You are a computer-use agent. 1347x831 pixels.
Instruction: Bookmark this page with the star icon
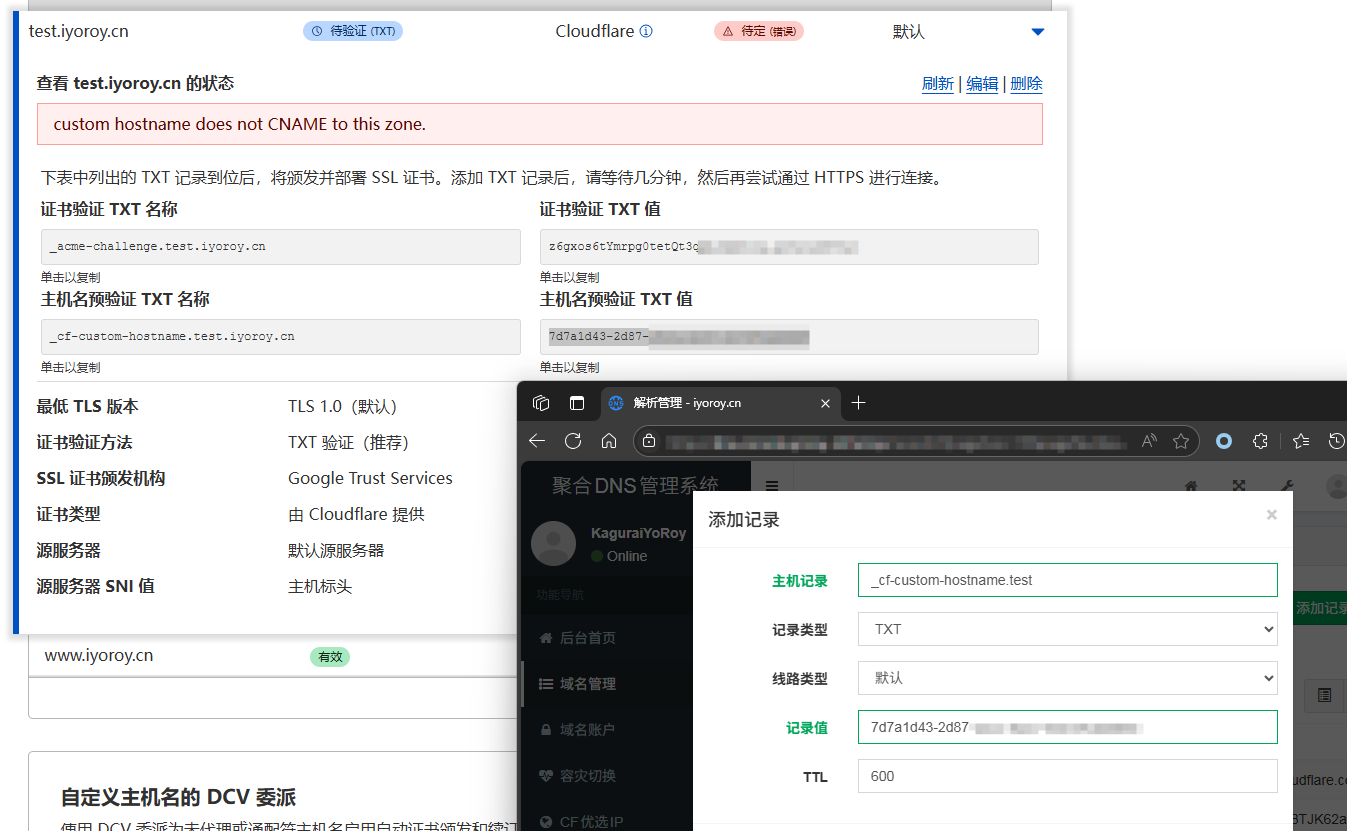1181,441
